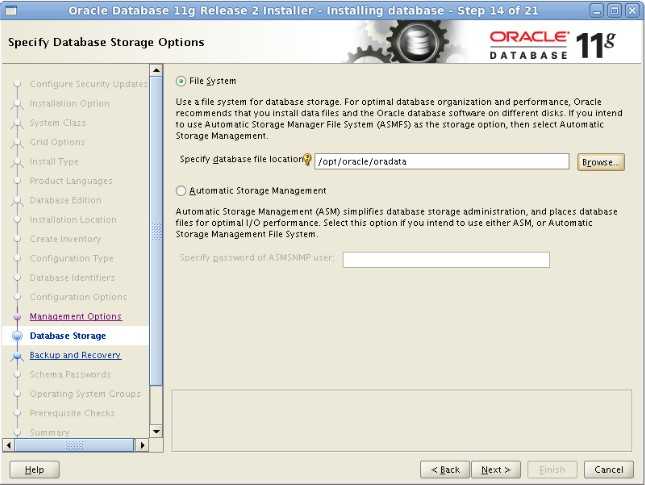Viewport: 645px width, 485px height.
Task: Click the Configuration Options step
Action: point(79,297)
